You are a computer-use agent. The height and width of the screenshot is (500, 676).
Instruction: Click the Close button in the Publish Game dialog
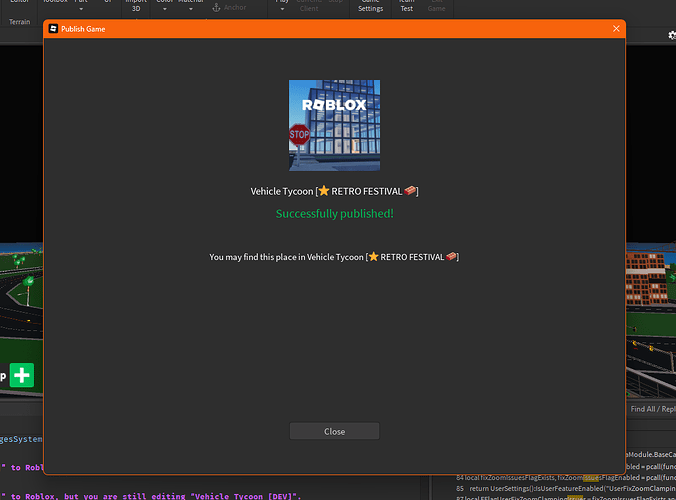click(x=334, y=431)
